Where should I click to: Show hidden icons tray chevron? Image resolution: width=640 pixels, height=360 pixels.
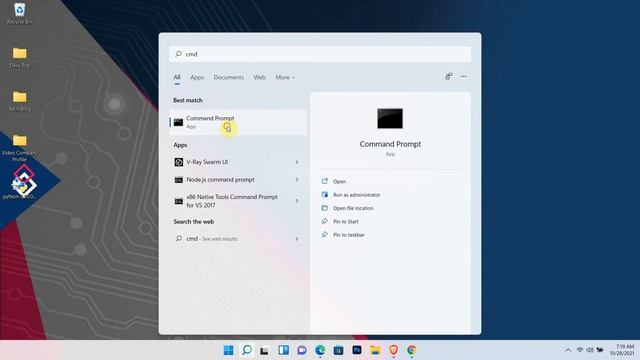pos(568,350)
